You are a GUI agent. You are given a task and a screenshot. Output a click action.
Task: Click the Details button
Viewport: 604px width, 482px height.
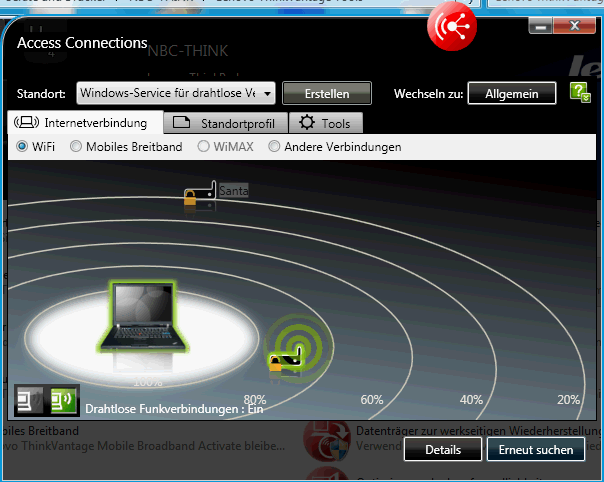pos(443,449)
